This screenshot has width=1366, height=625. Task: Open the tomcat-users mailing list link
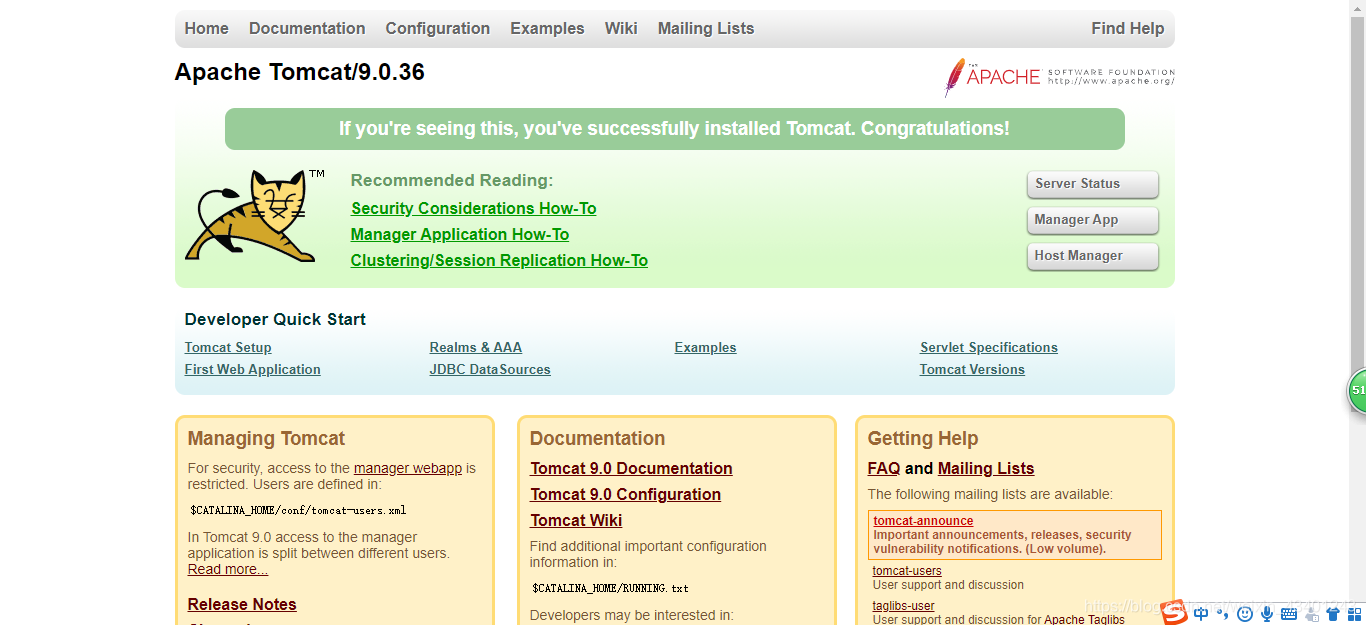pos(907,571)
